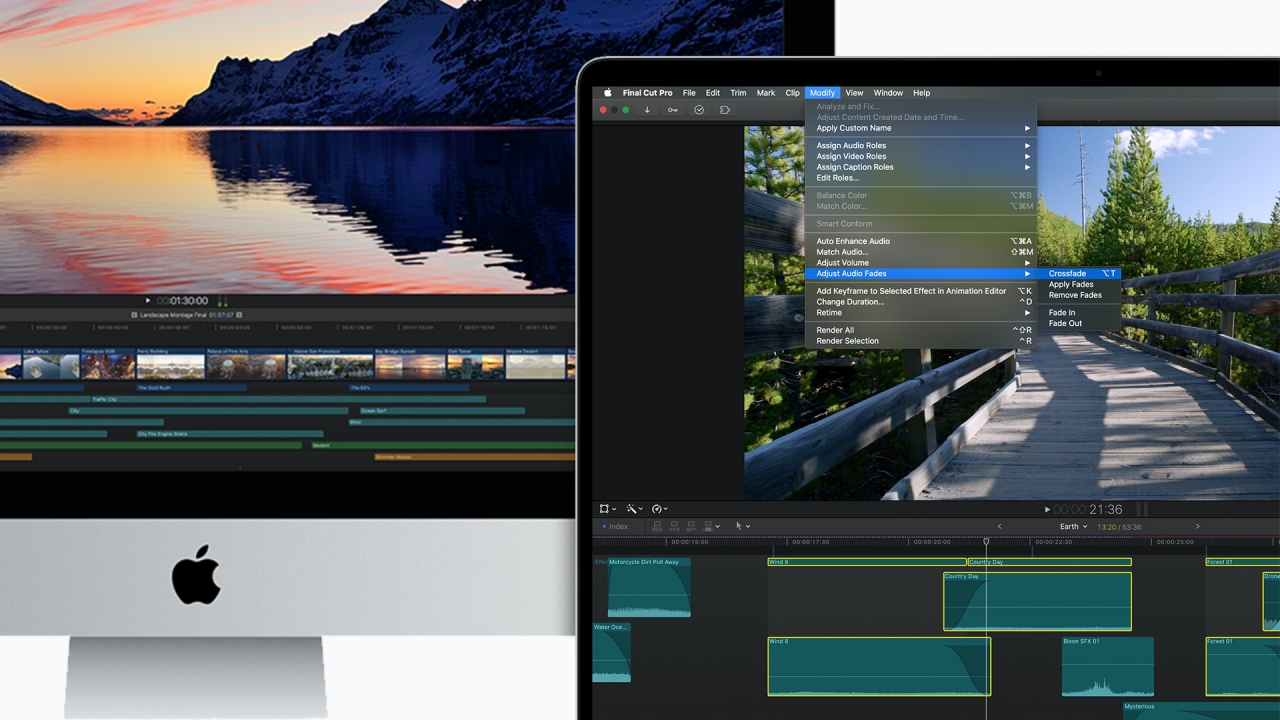Click the share/extensions icon in the toolbar
The image size is (1280, 720).
(725, 110)
